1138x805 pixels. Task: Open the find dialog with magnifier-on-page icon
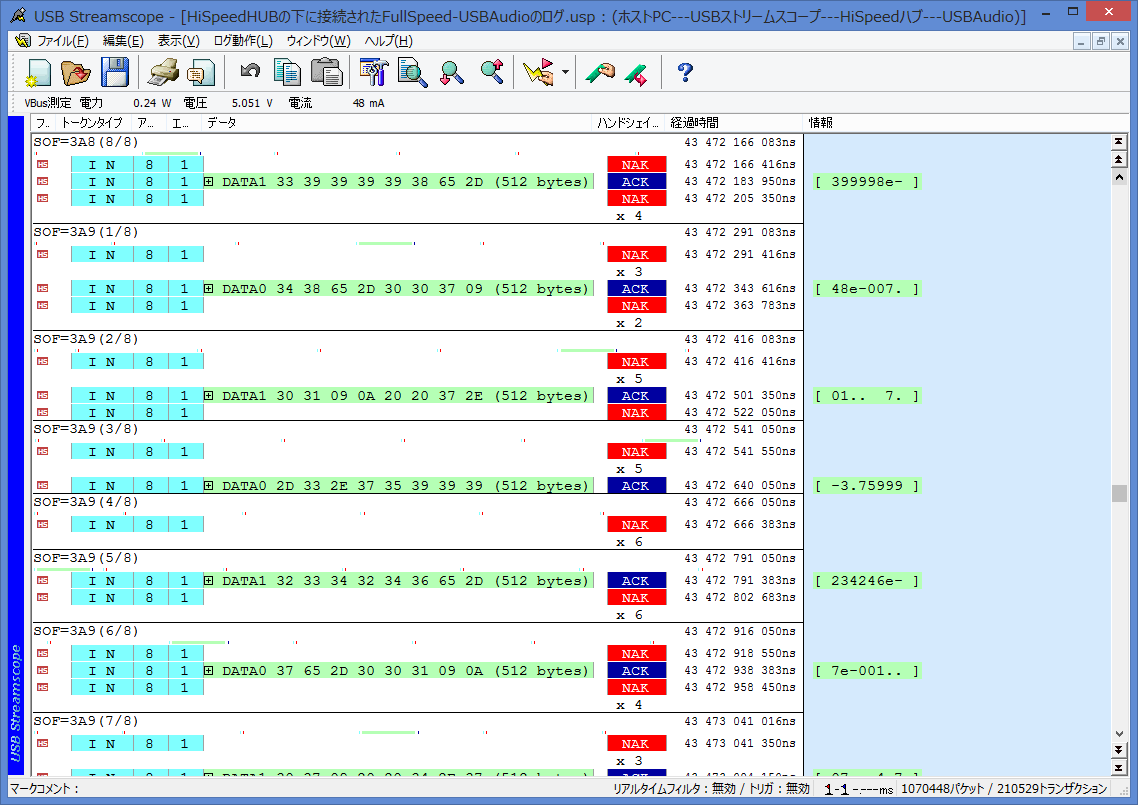click(412, 73)
